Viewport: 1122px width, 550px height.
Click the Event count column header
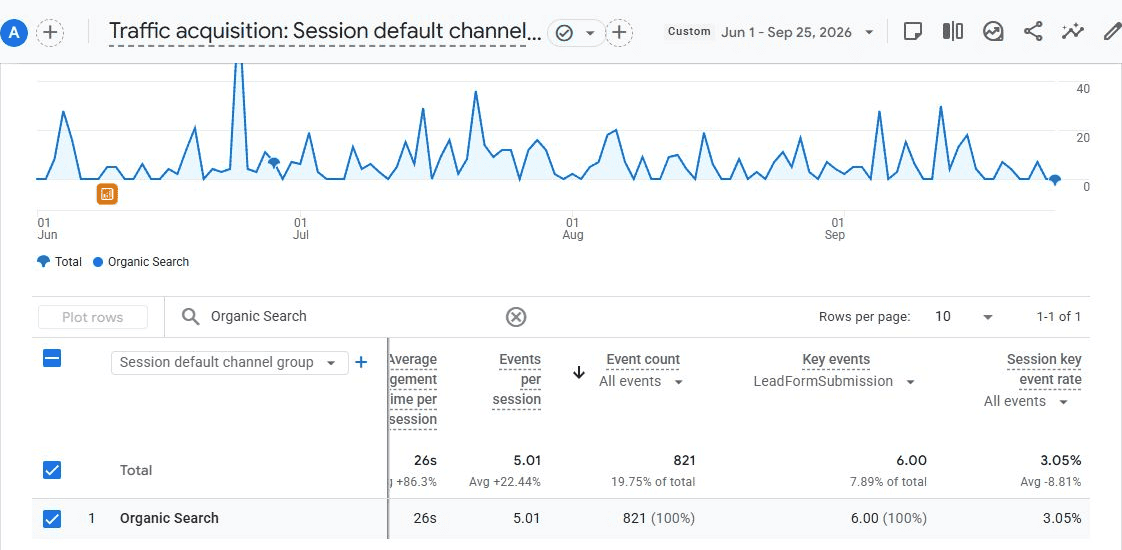click(643, 360)
